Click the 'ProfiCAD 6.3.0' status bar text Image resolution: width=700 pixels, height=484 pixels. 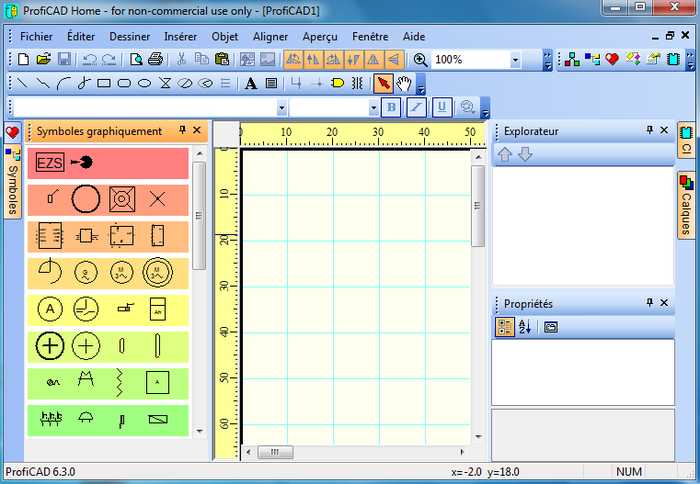click(x=40, y=472)
